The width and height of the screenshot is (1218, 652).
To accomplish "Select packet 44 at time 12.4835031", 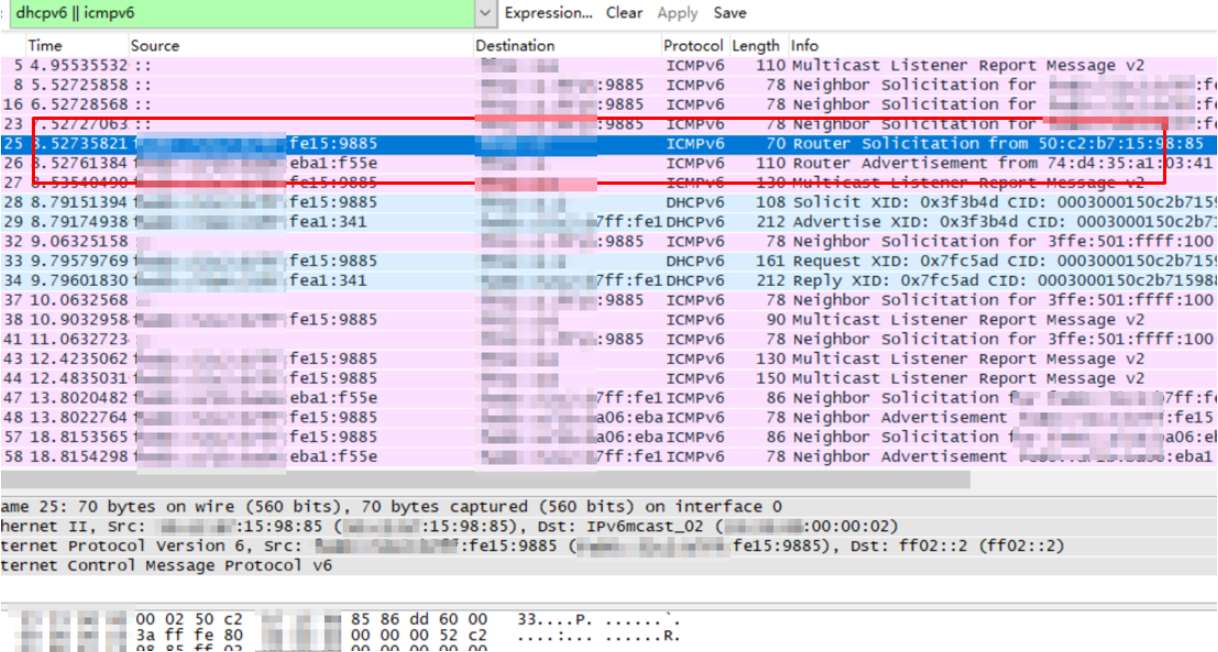I will [x=609, y=378].
